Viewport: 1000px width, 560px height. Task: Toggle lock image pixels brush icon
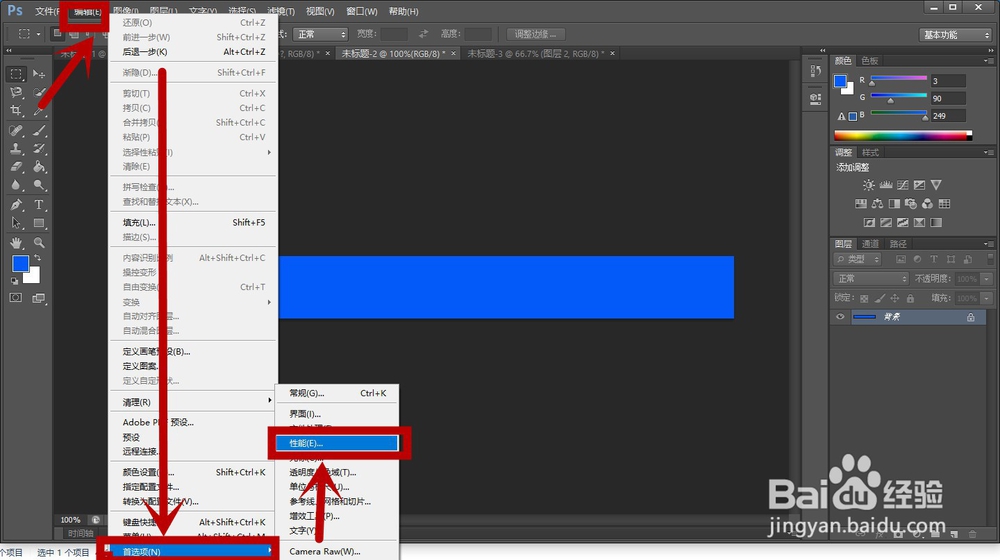pyautogui.click(x=879, y=298)
